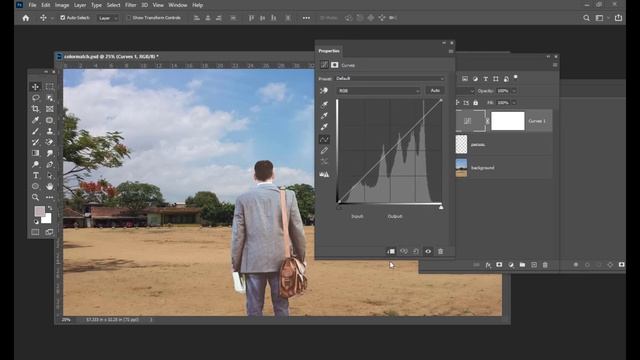Select the Pen tool
The image size is (640, 360).
click(49, 164)
